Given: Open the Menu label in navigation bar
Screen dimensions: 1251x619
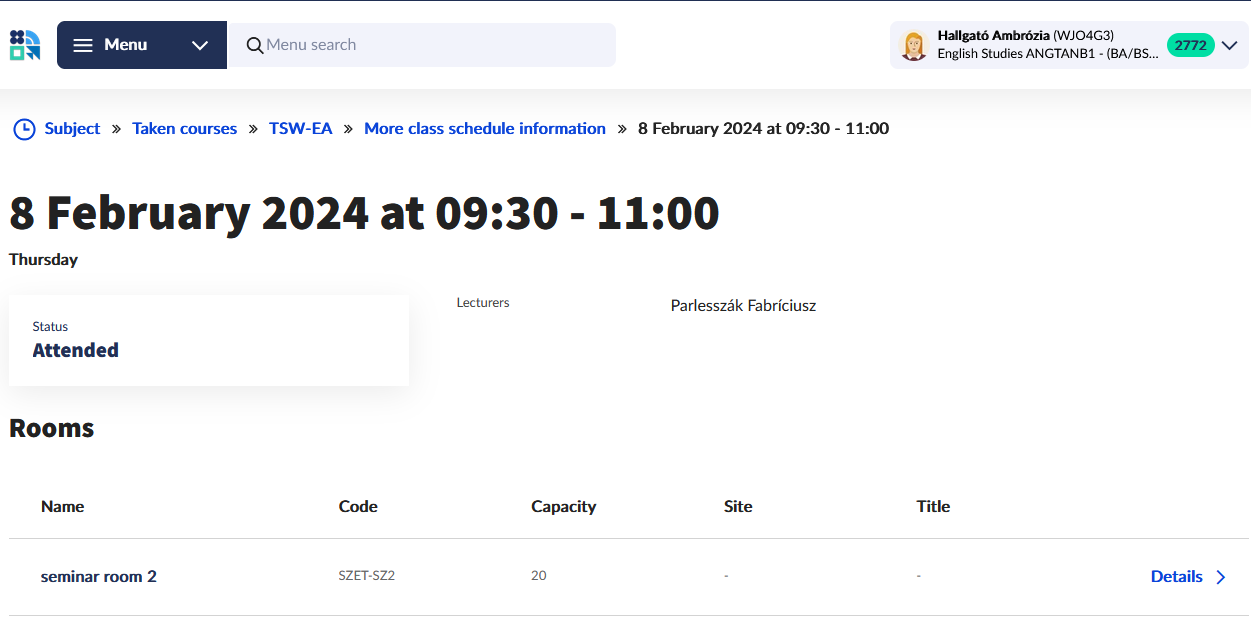Looking at the screenshot, I should click(x=125, y=45).
